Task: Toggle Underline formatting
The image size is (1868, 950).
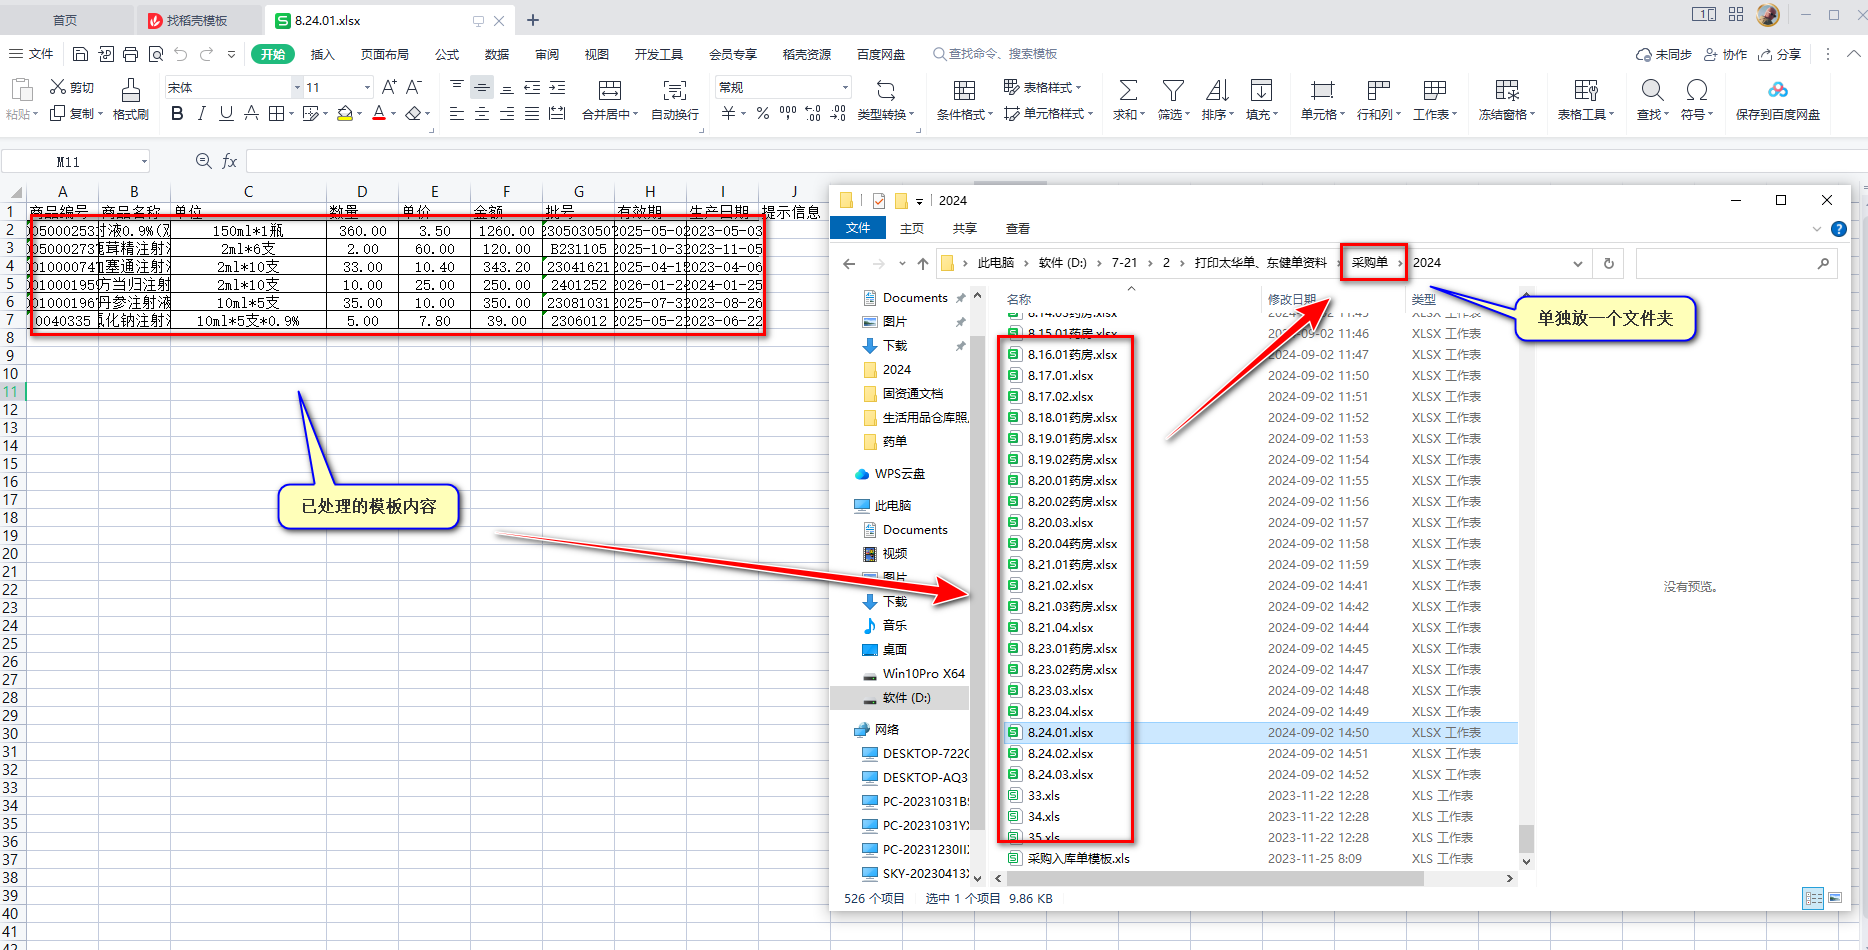Action: point(226,114)
